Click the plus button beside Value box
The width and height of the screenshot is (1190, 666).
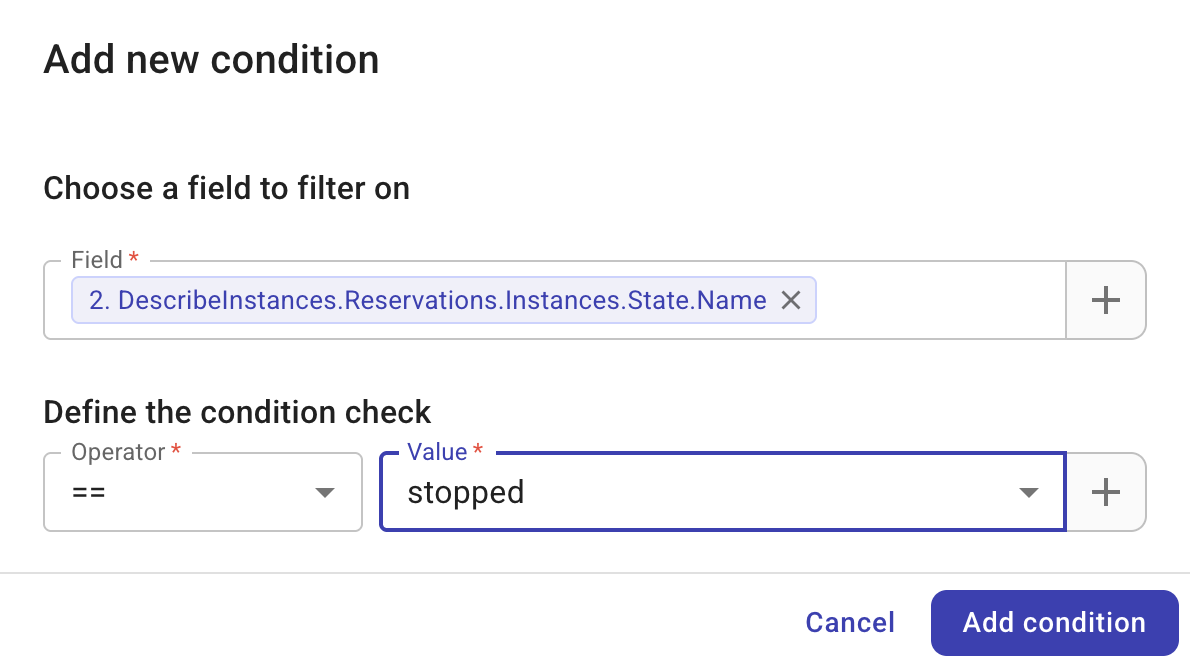tap(1105, 492)
